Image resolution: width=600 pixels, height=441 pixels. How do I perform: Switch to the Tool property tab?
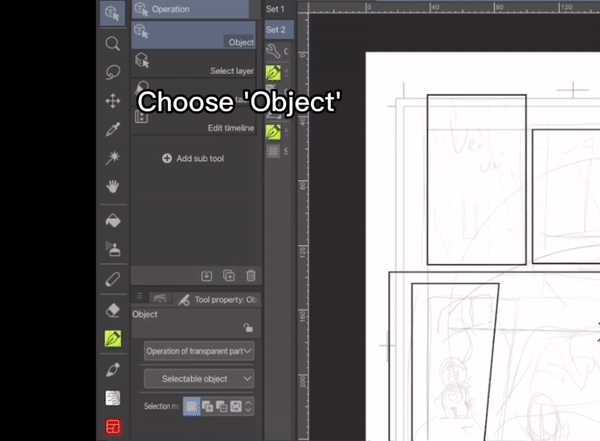pyautogui.click(x=217, y=300)
